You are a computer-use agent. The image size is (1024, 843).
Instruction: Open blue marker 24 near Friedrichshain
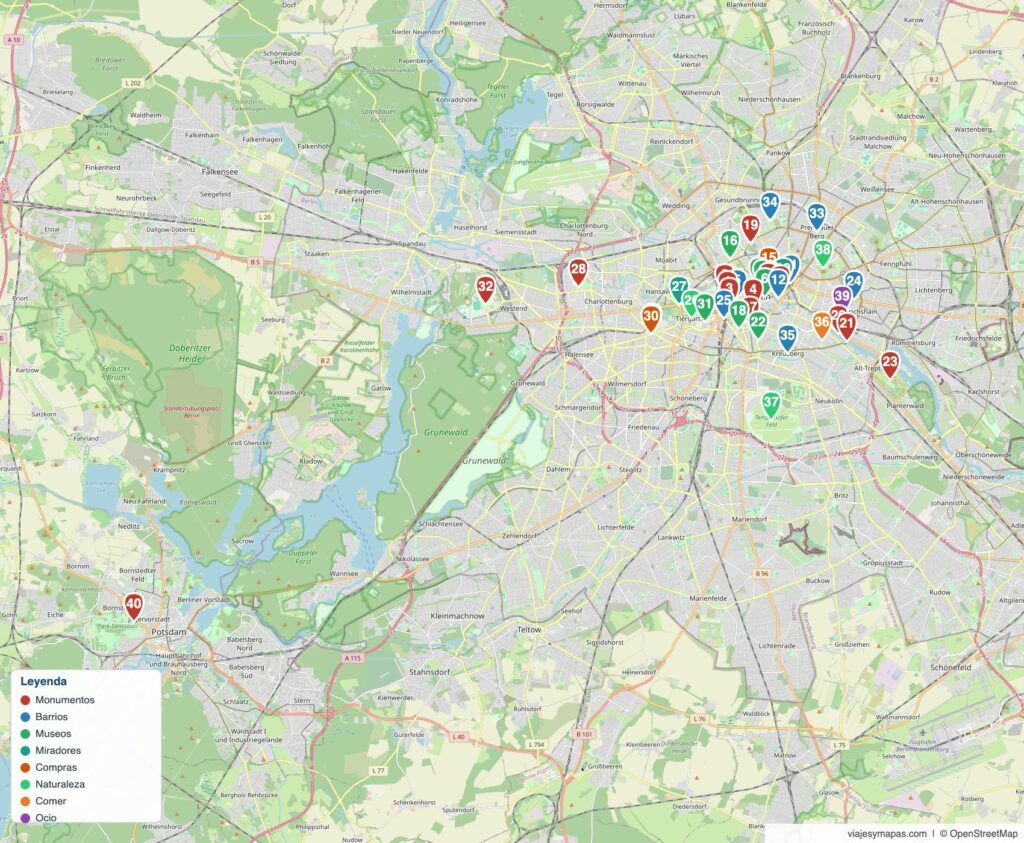pyautogui.click(x=854, y=283)
